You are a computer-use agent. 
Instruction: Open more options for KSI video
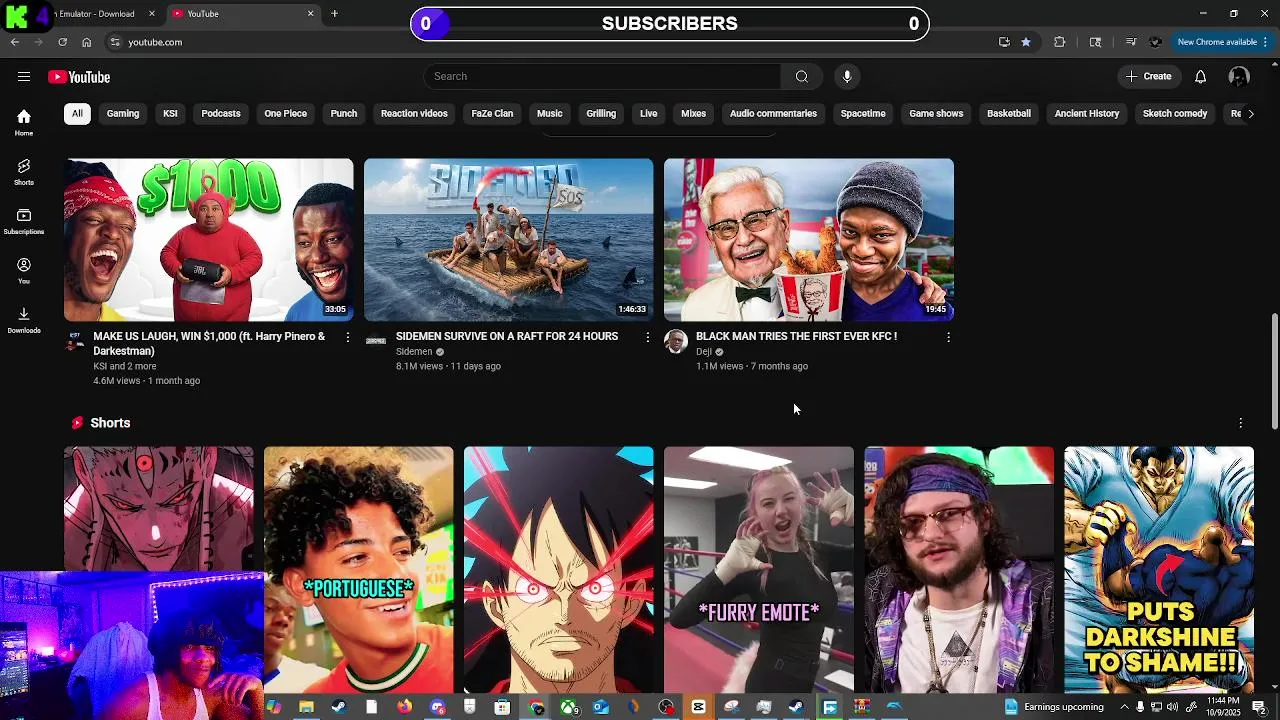point(348,338)
